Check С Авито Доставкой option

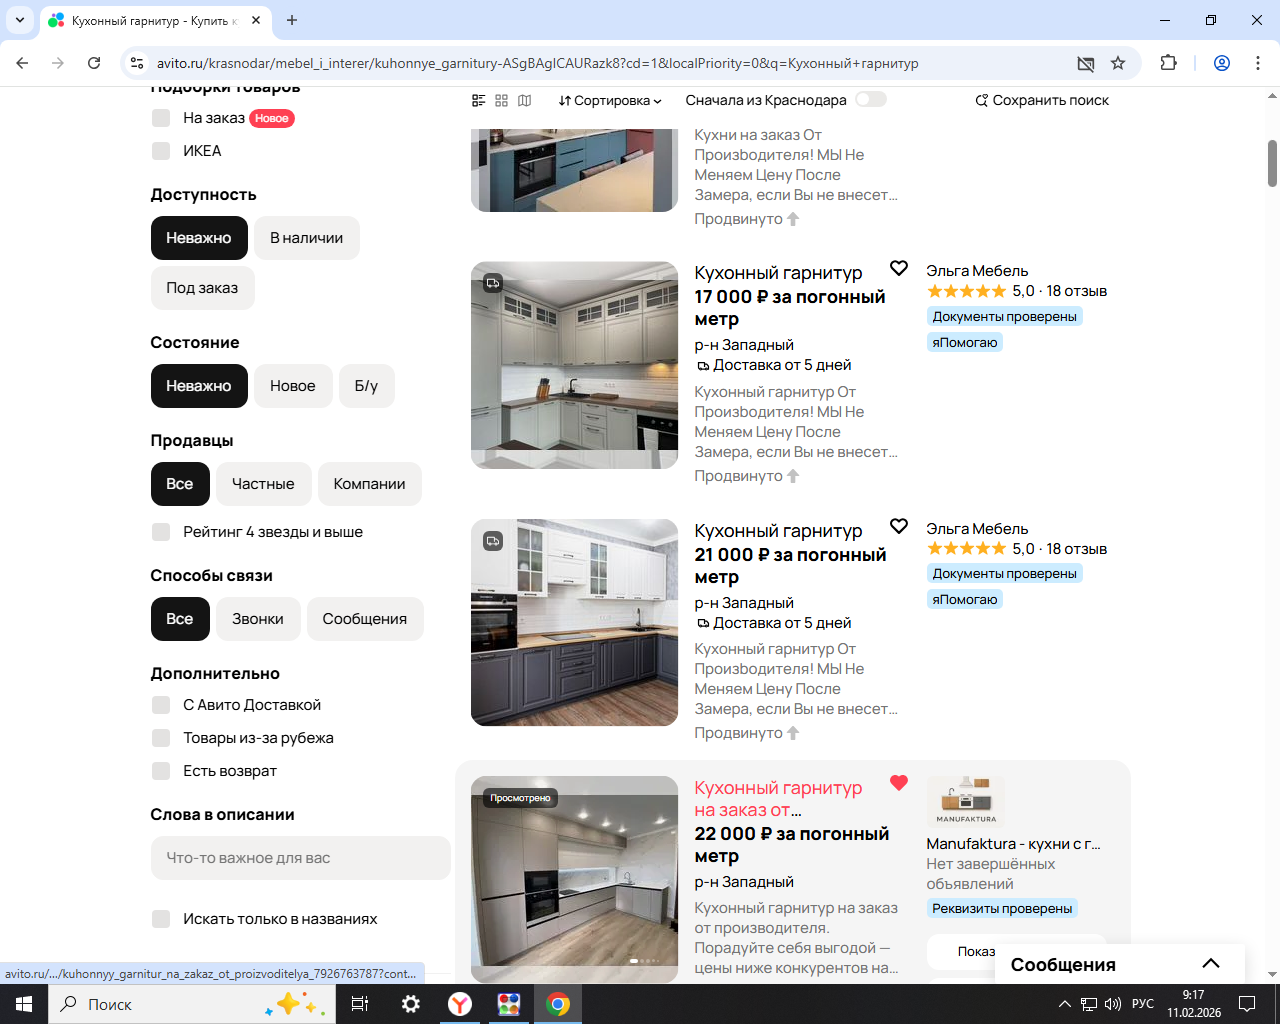click(x=161, y=705)
